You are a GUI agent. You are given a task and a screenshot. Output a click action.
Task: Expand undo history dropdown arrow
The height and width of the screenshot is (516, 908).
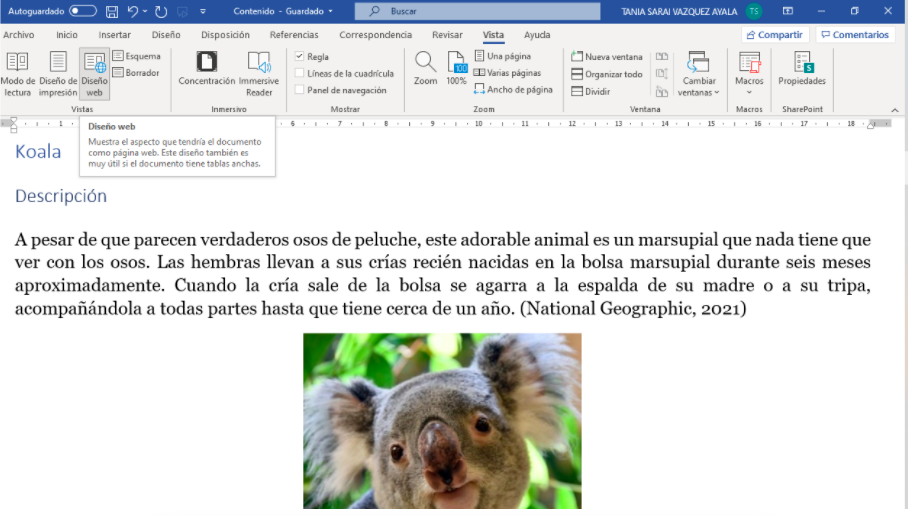click(x=145, y=11)
